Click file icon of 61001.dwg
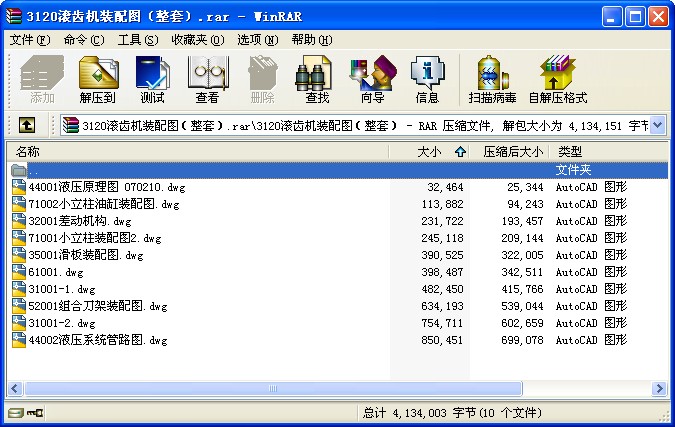This screenshot has width=675, height=427. [x=19, y=272]
